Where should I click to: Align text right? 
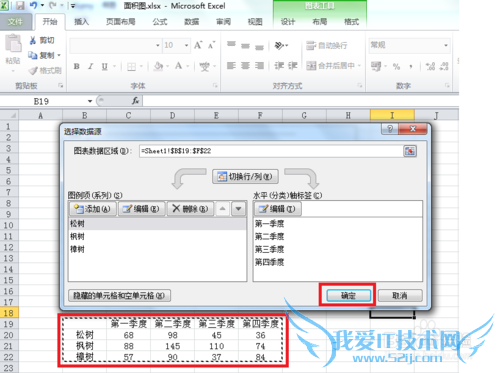click(x=259, y=66)
